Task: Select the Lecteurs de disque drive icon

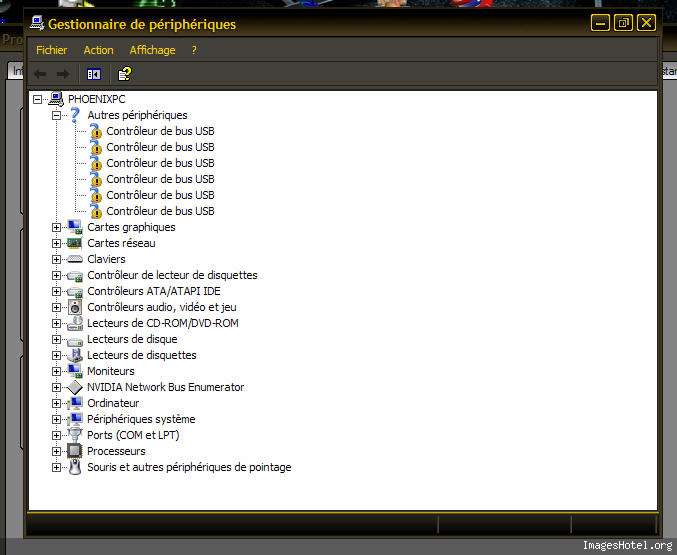Action: coord(75,340)
